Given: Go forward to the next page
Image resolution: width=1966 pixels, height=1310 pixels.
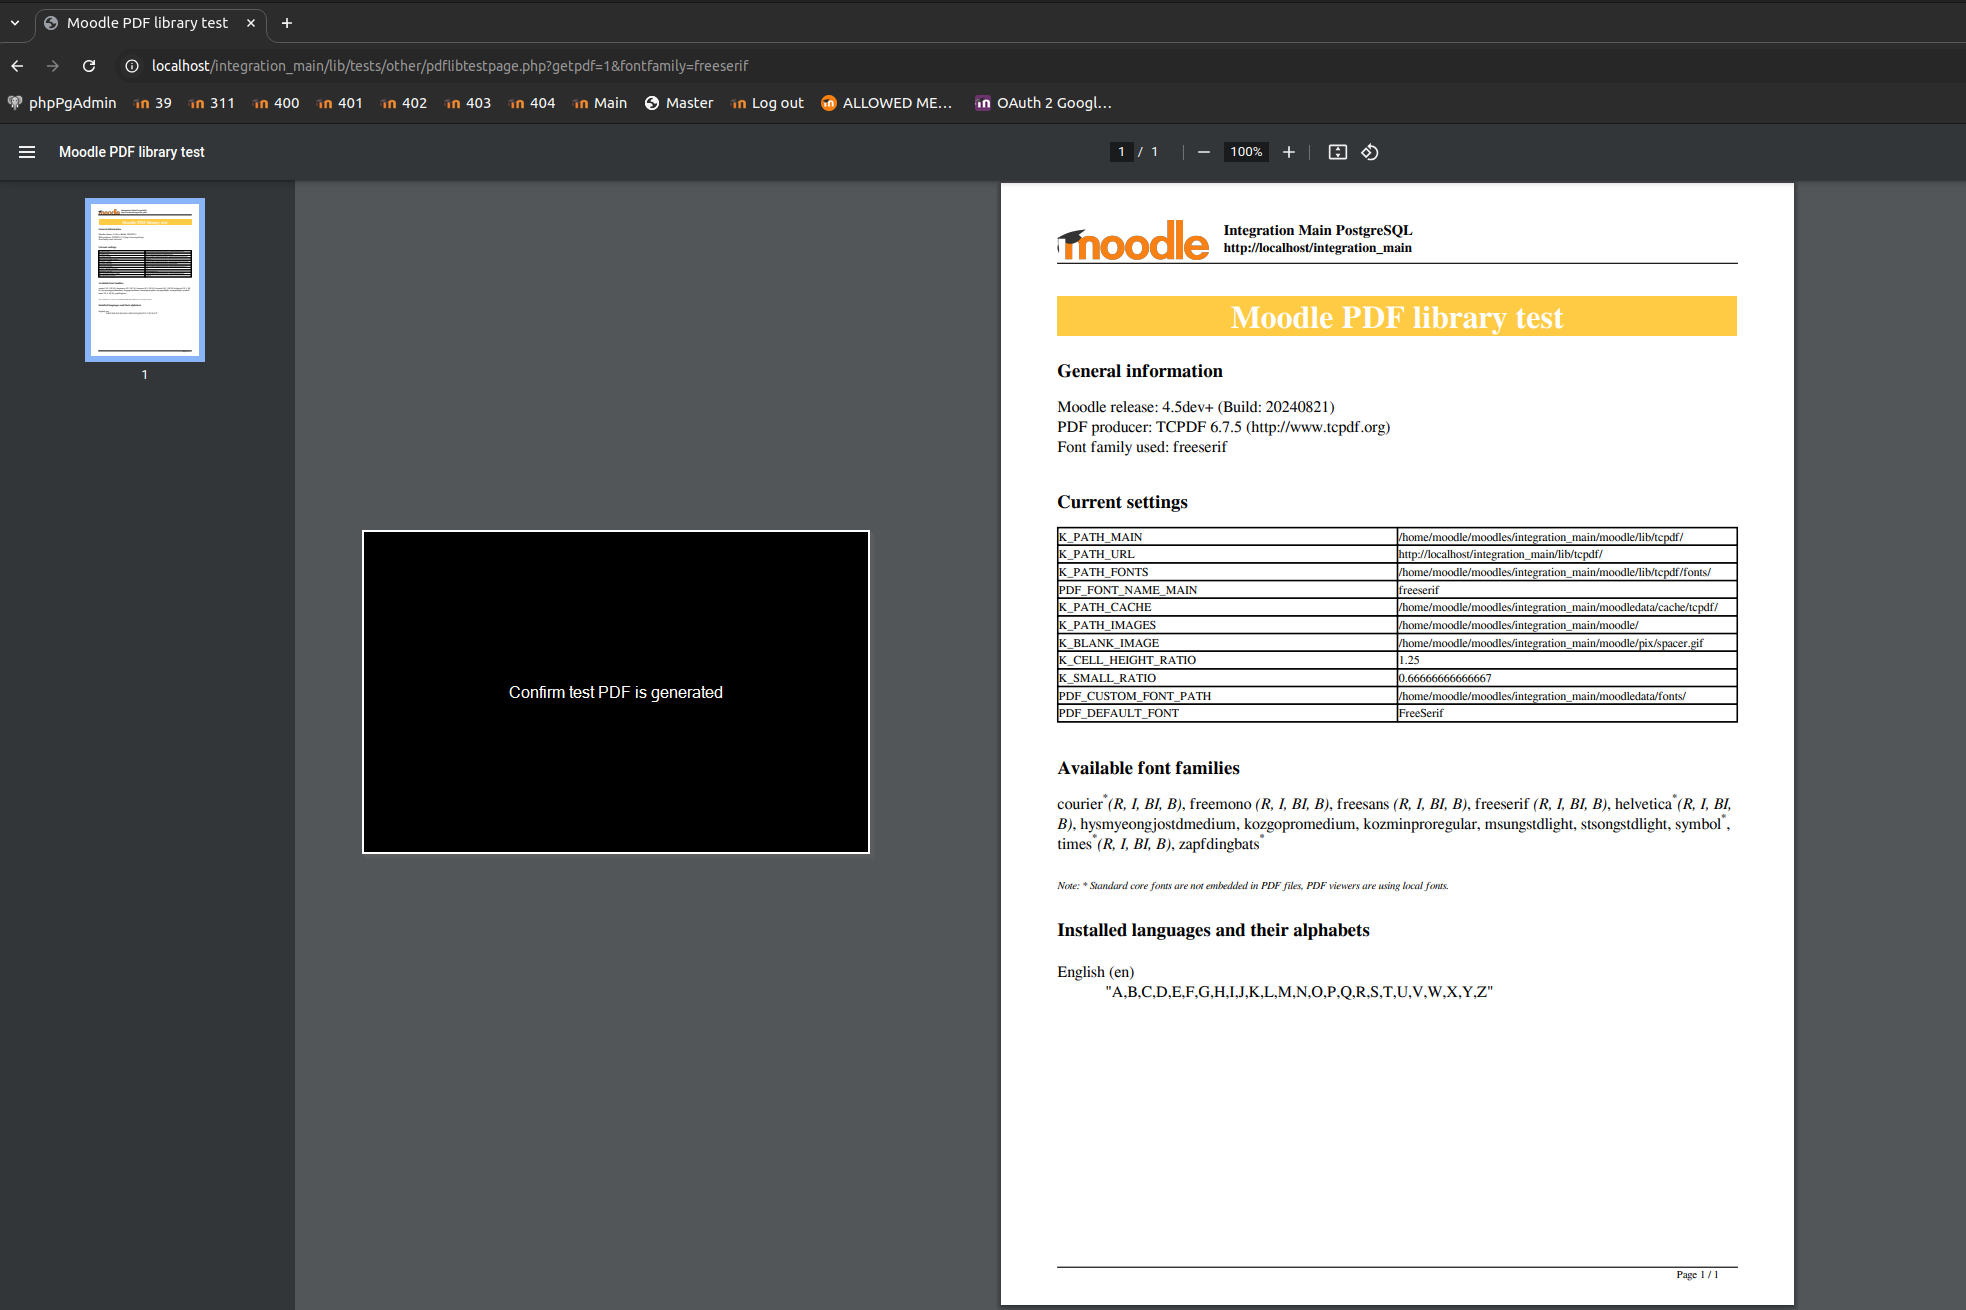Looking at the screenshot, I should 53,66.
